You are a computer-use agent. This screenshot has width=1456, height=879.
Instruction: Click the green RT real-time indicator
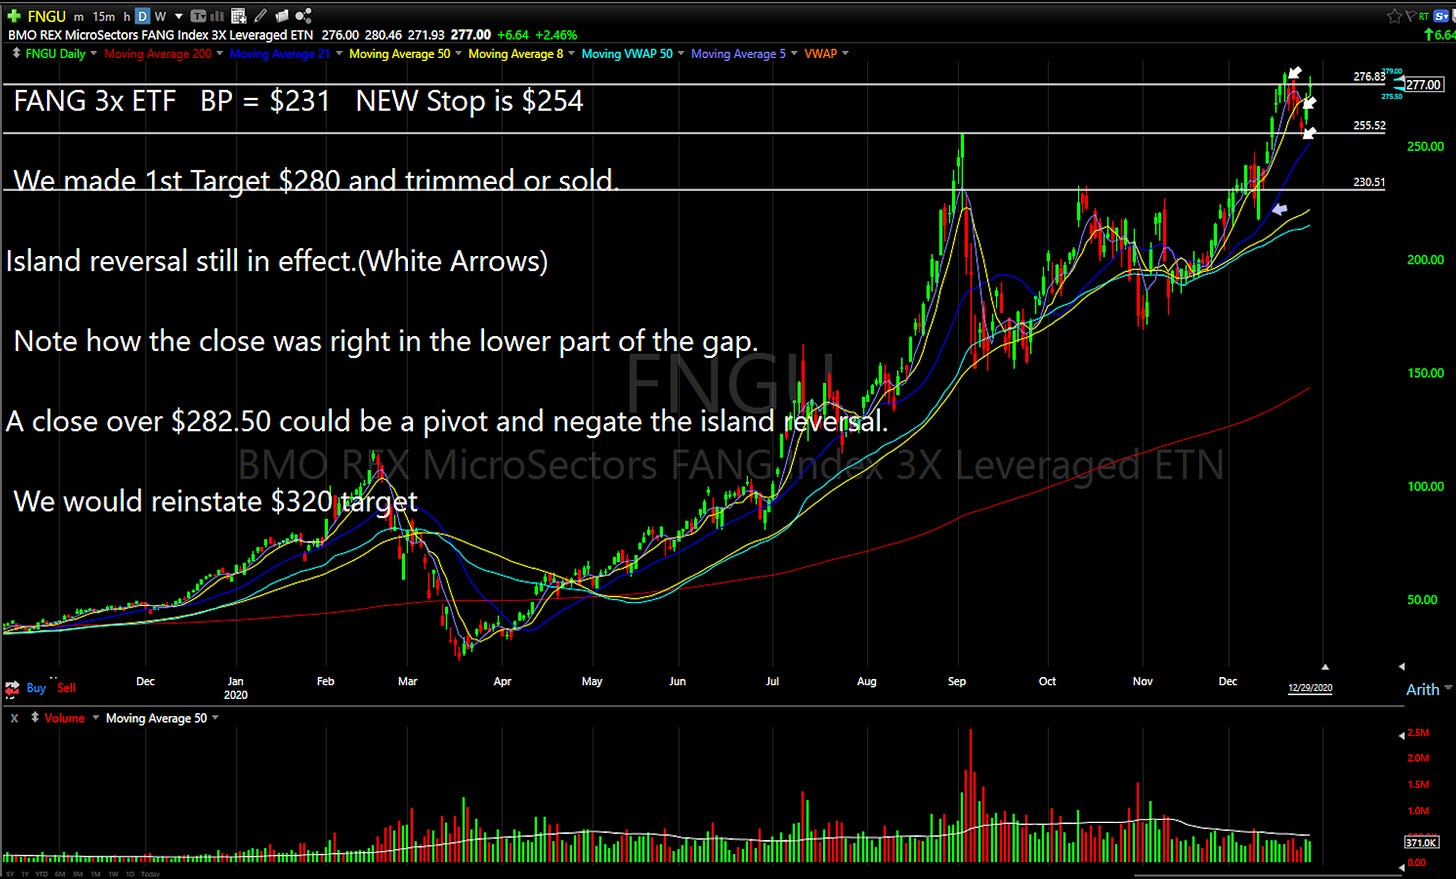[1424, 16]
